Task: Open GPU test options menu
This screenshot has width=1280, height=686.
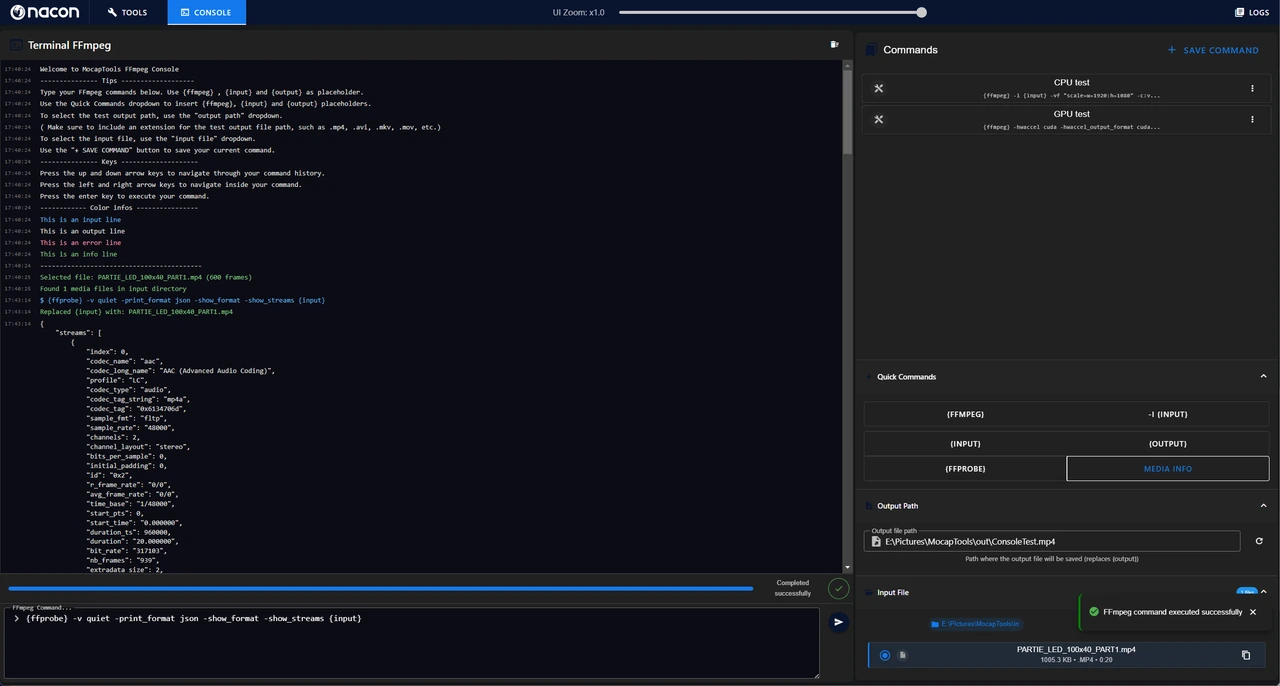Action: click(1252, 120)
